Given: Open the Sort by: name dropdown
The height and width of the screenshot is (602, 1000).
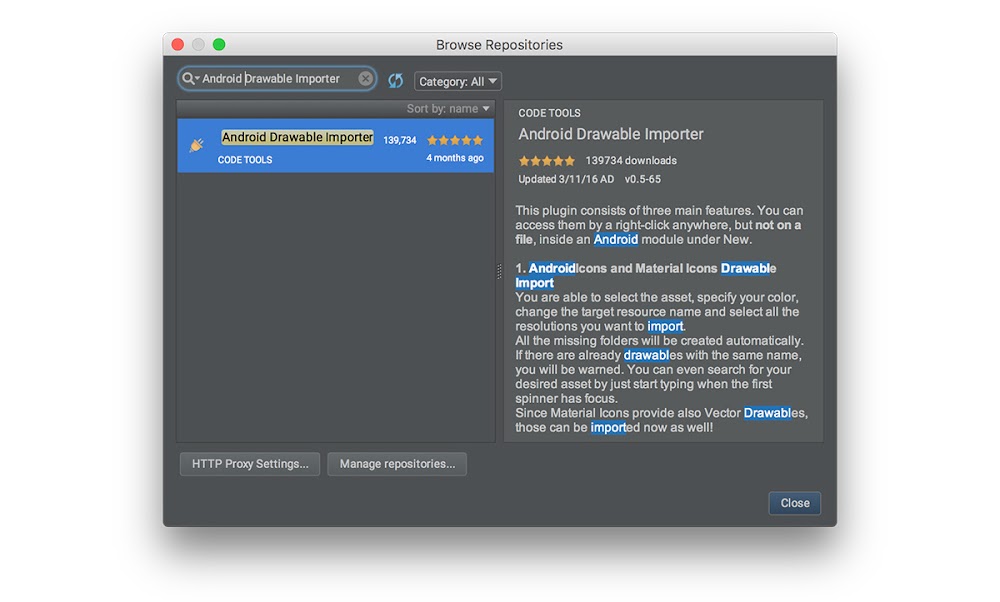Looking at the screenshot, I should click(x=448, y=109).
